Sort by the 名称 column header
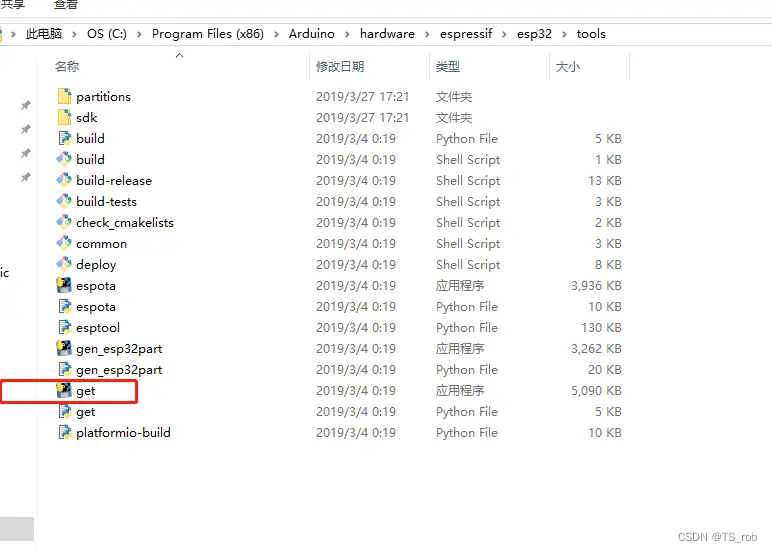Screen dimensions: 772x552 tap(67, 66)
